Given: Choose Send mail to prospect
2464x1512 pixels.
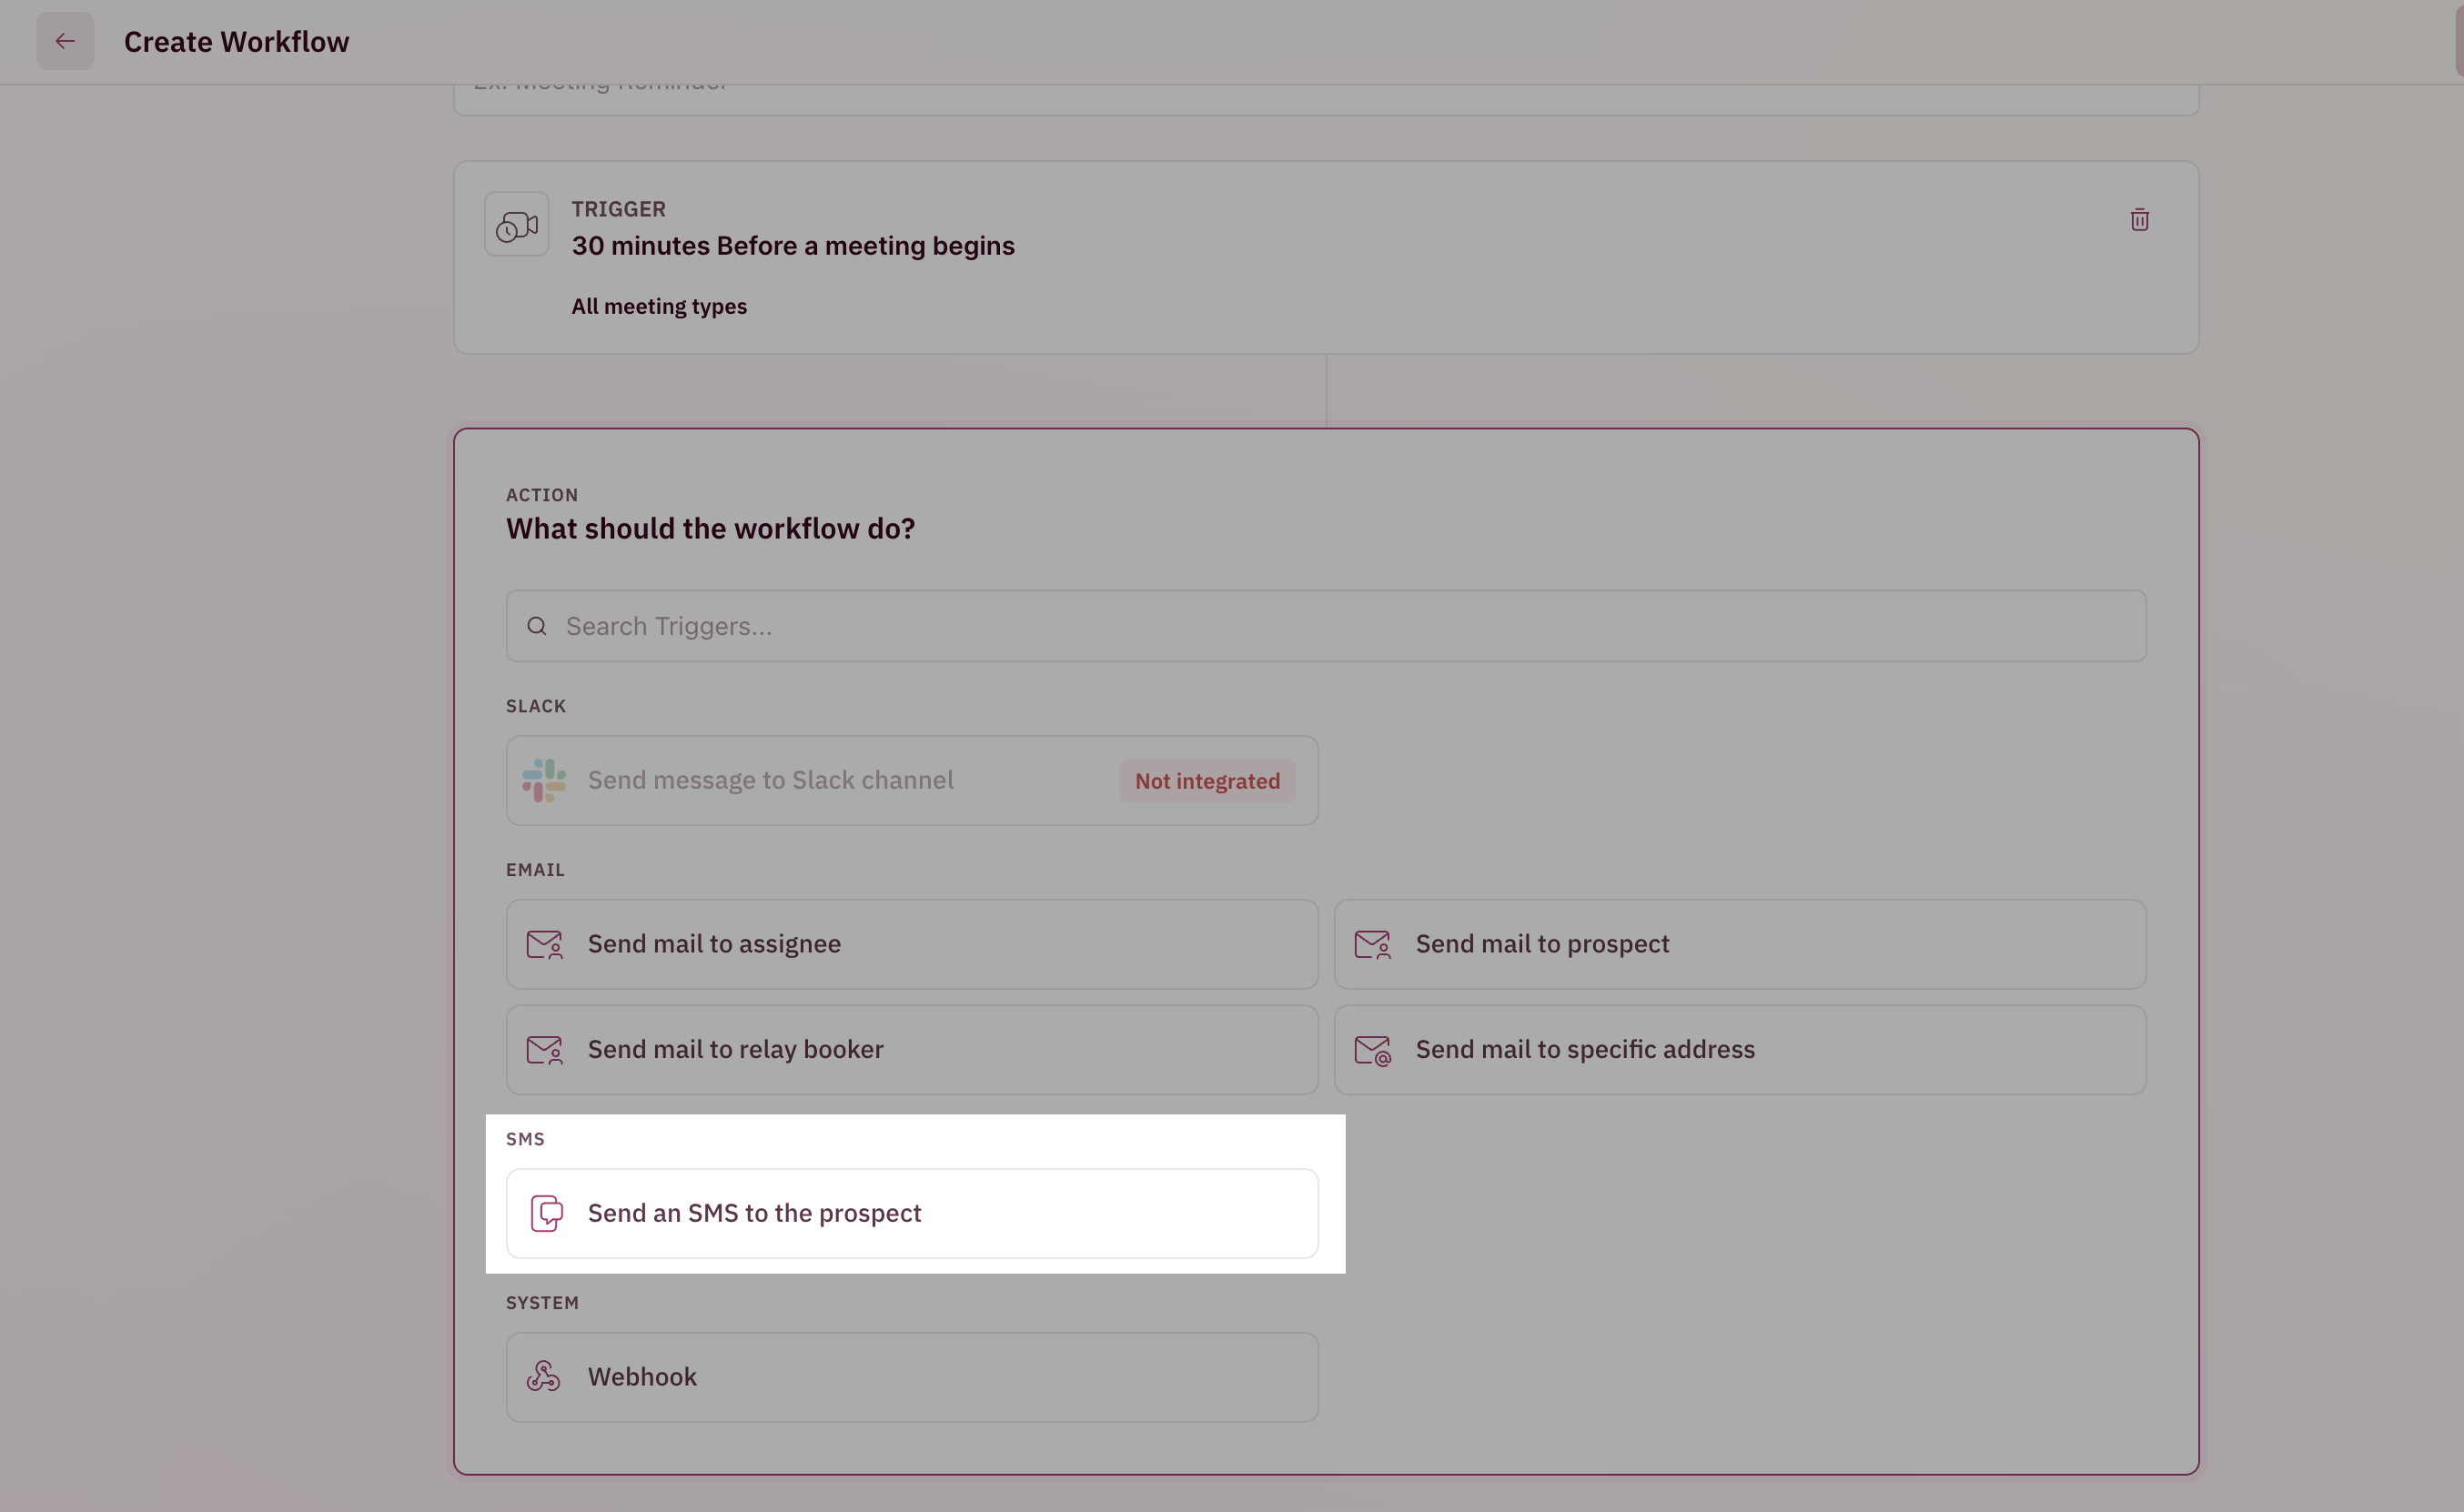Looking at the screenshot, I should 1740,944.
